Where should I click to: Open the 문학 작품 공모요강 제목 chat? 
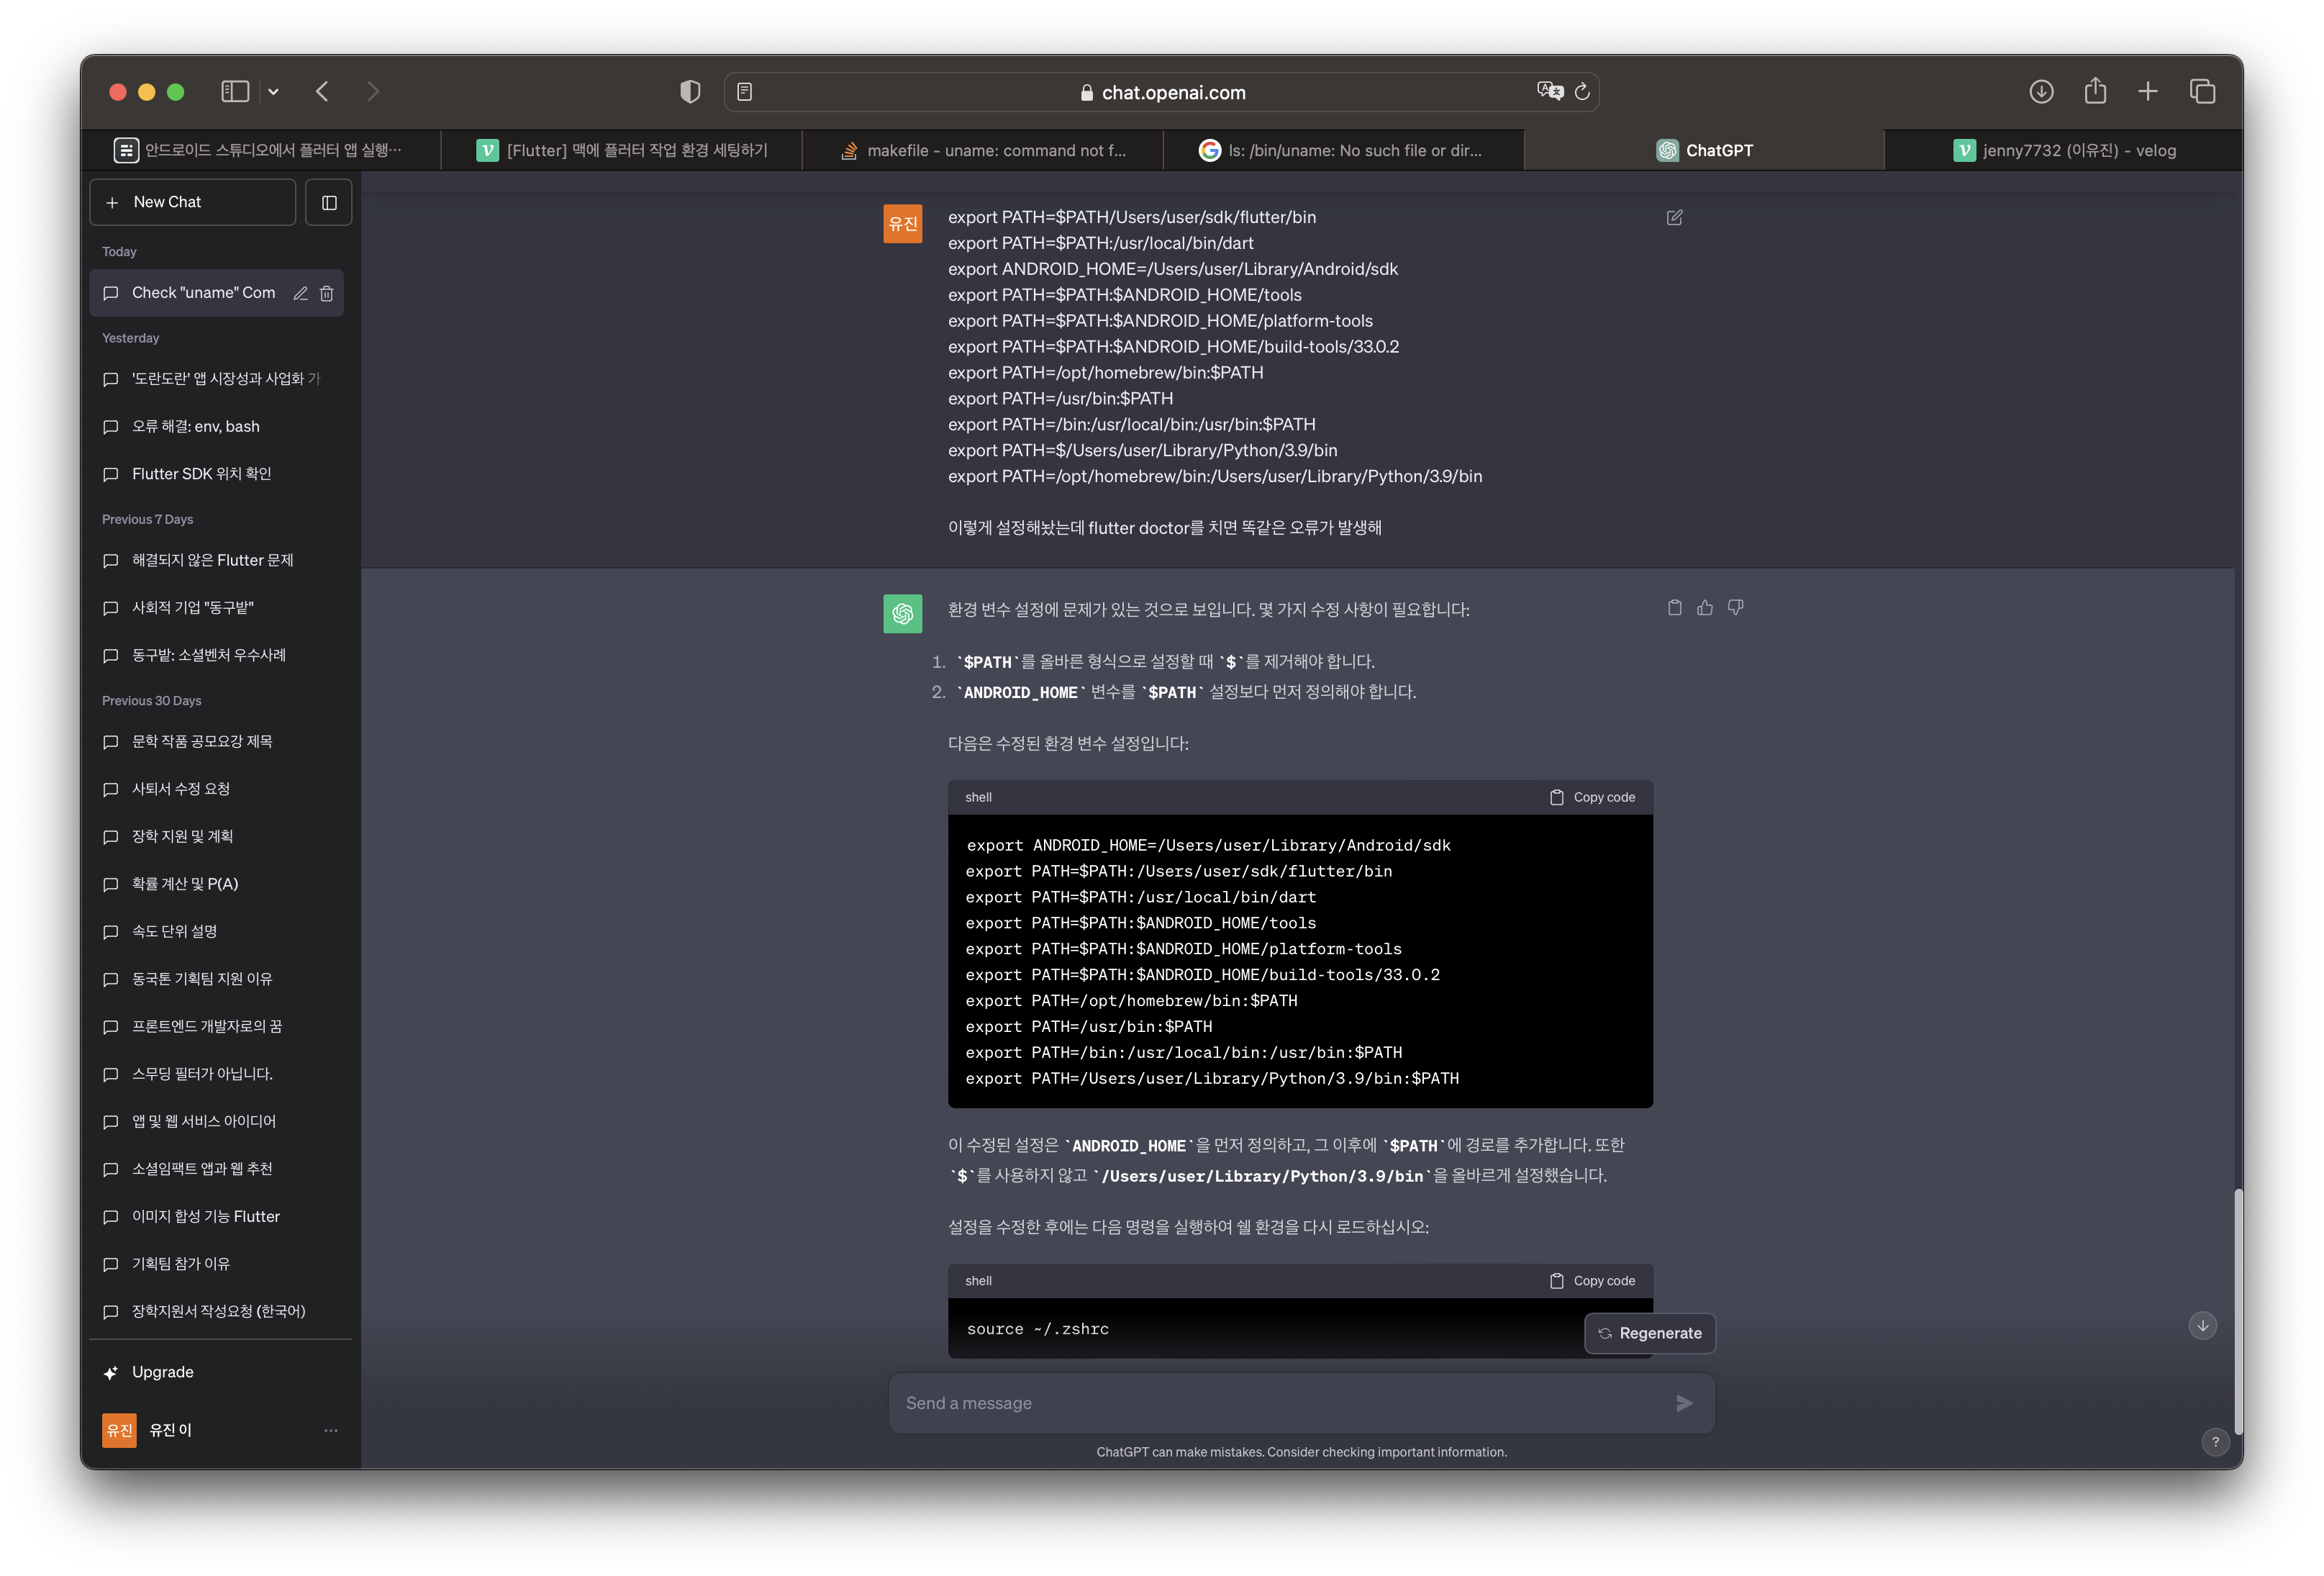(x=217, y=742)
